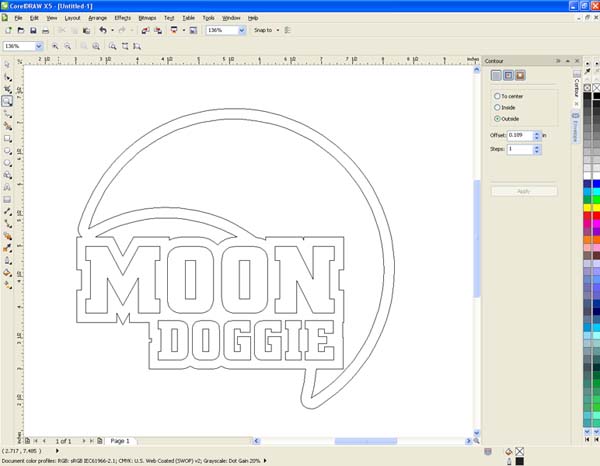This screenshot has height=466, width=600.
Task: Open the Arrange menu
Action: [98, 18]
